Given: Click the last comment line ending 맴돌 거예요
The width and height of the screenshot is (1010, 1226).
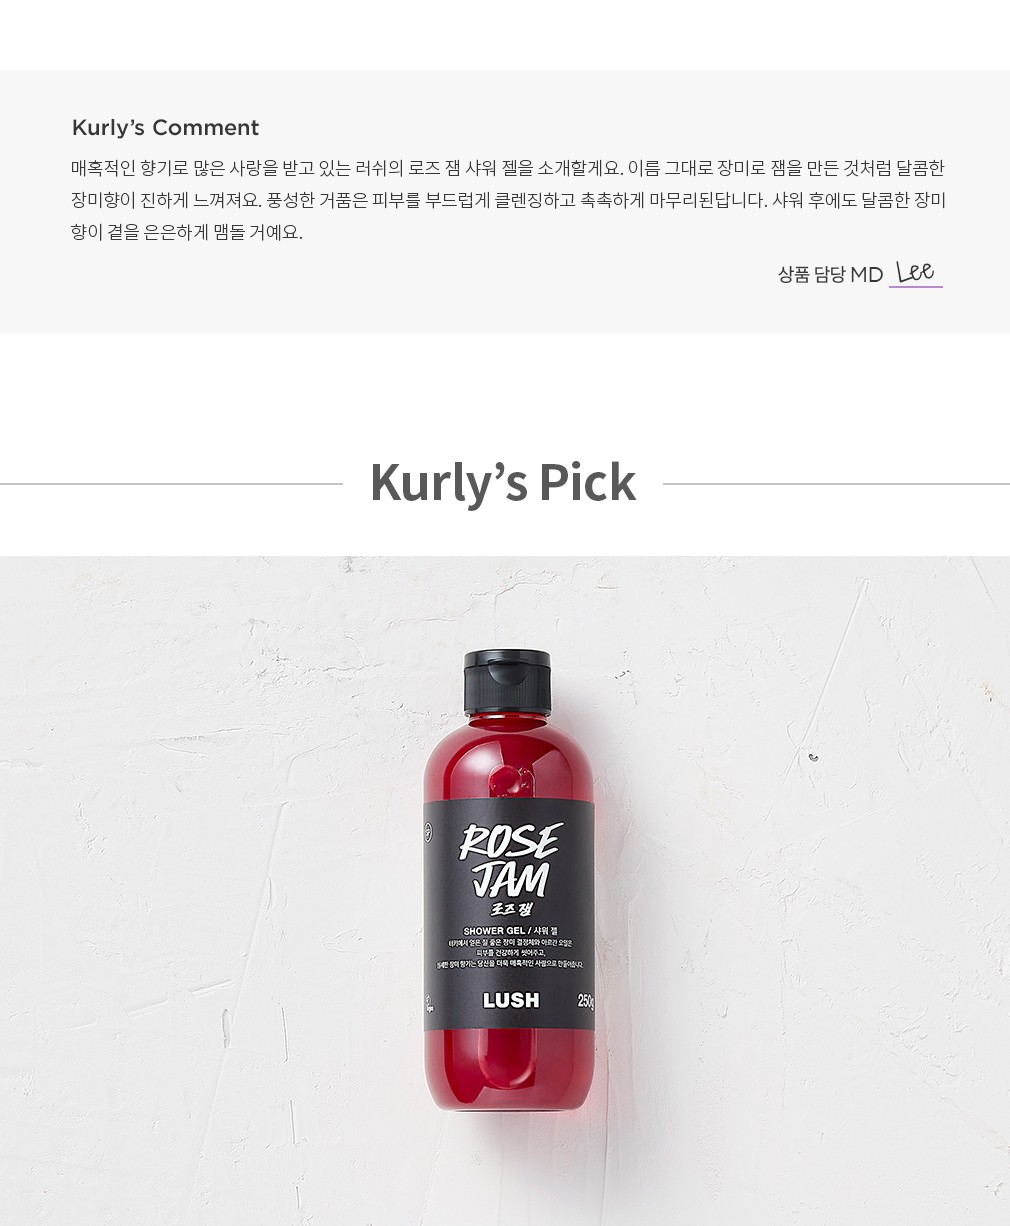Looking at the screenshot, I should coord(187,232).
